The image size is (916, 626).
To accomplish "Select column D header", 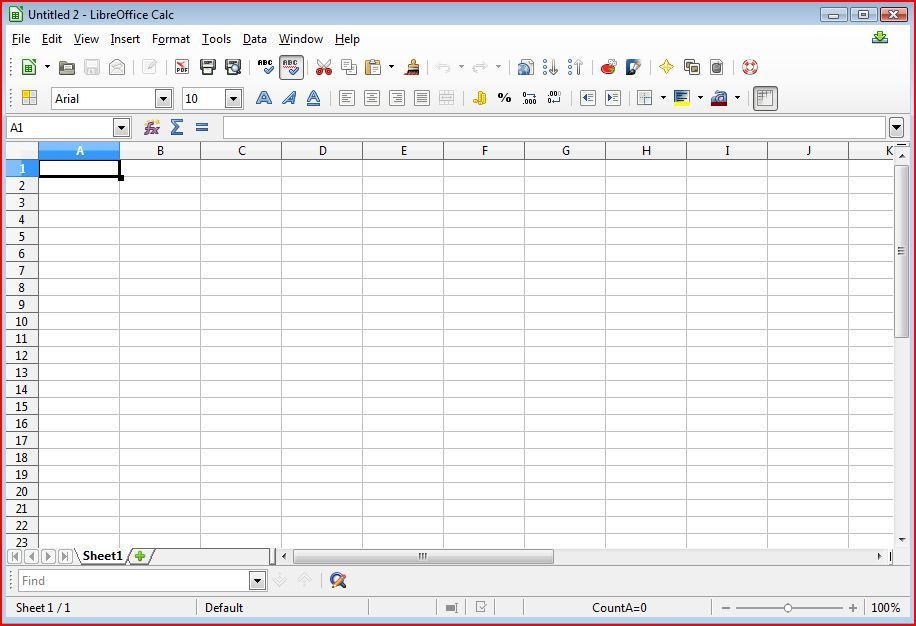I will pos(322,151).
